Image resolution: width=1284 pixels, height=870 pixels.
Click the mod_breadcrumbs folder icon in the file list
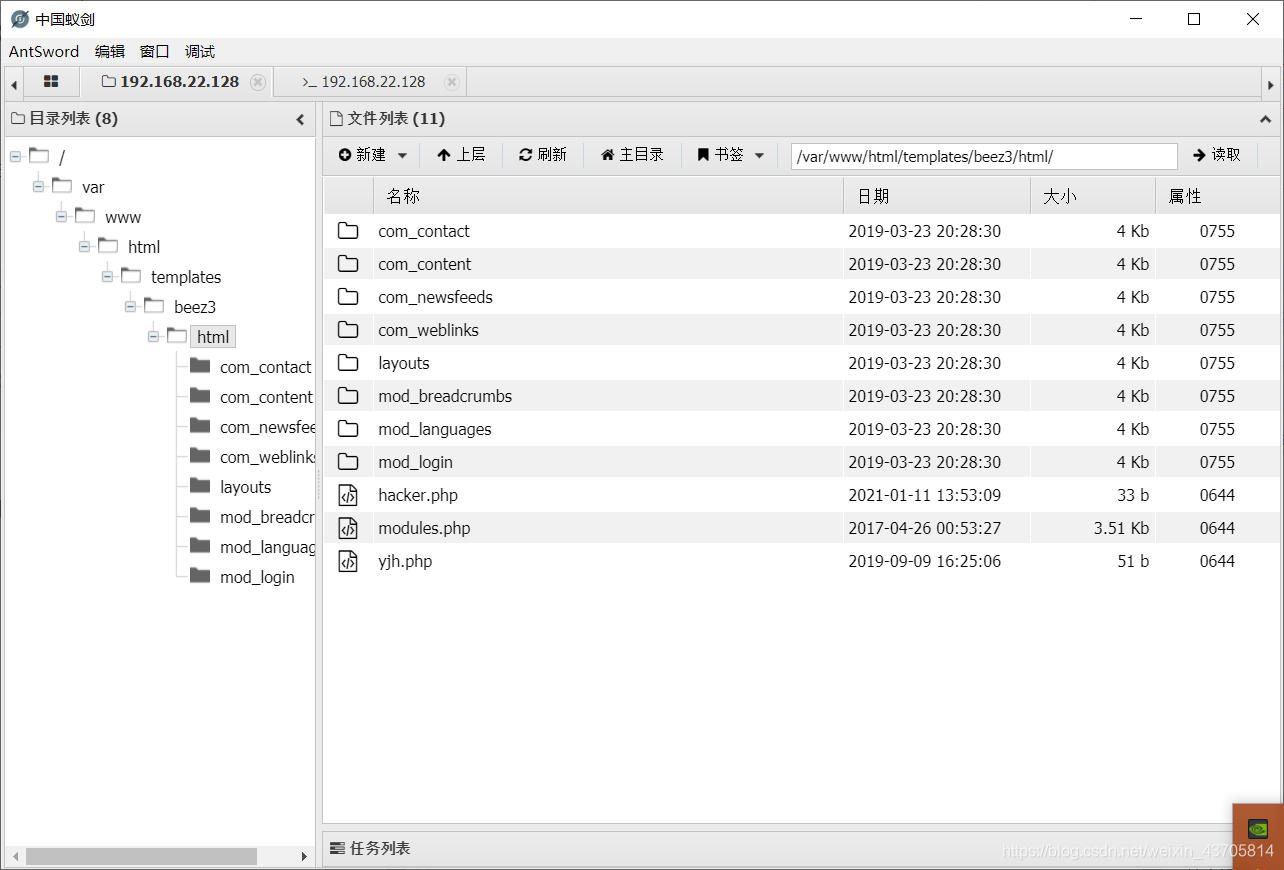point(348,396)
